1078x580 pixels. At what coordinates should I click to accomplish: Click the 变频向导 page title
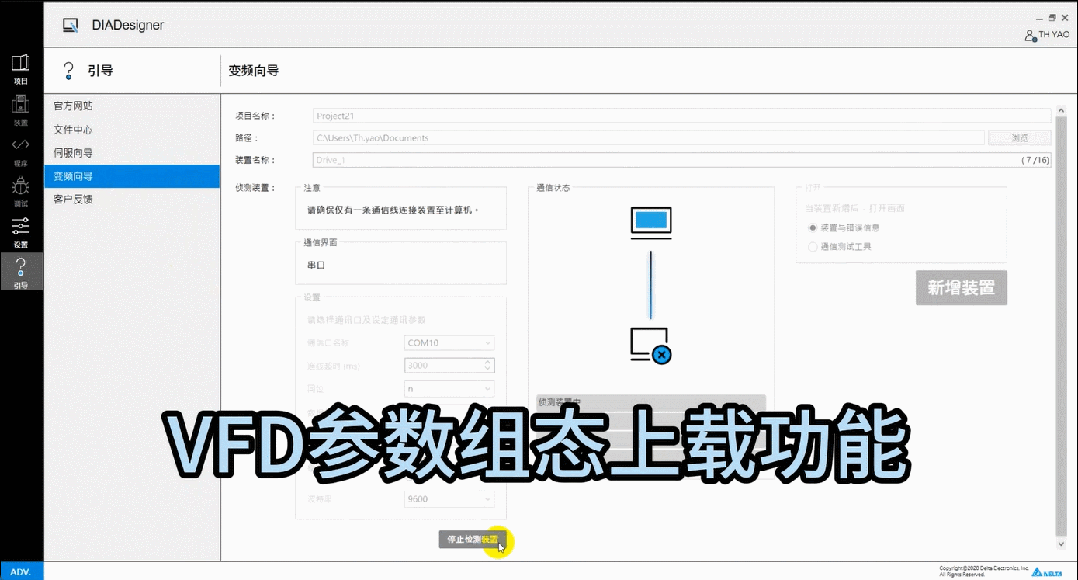click(254, 70)
